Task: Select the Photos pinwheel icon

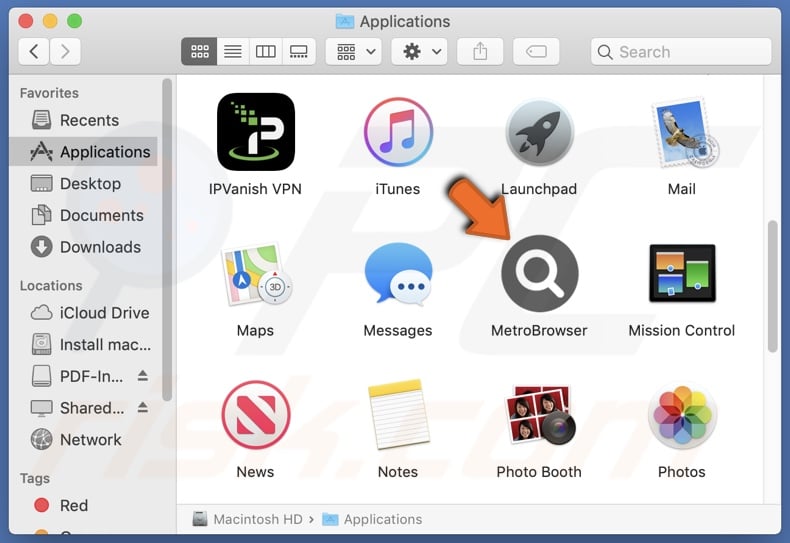Action: [682, 415]
